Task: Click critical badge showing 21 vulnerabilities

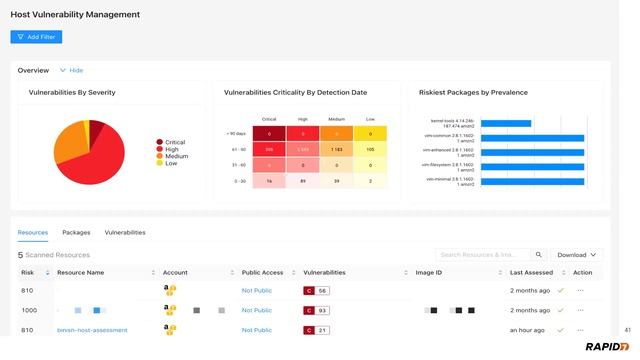Action: (316, 330)
